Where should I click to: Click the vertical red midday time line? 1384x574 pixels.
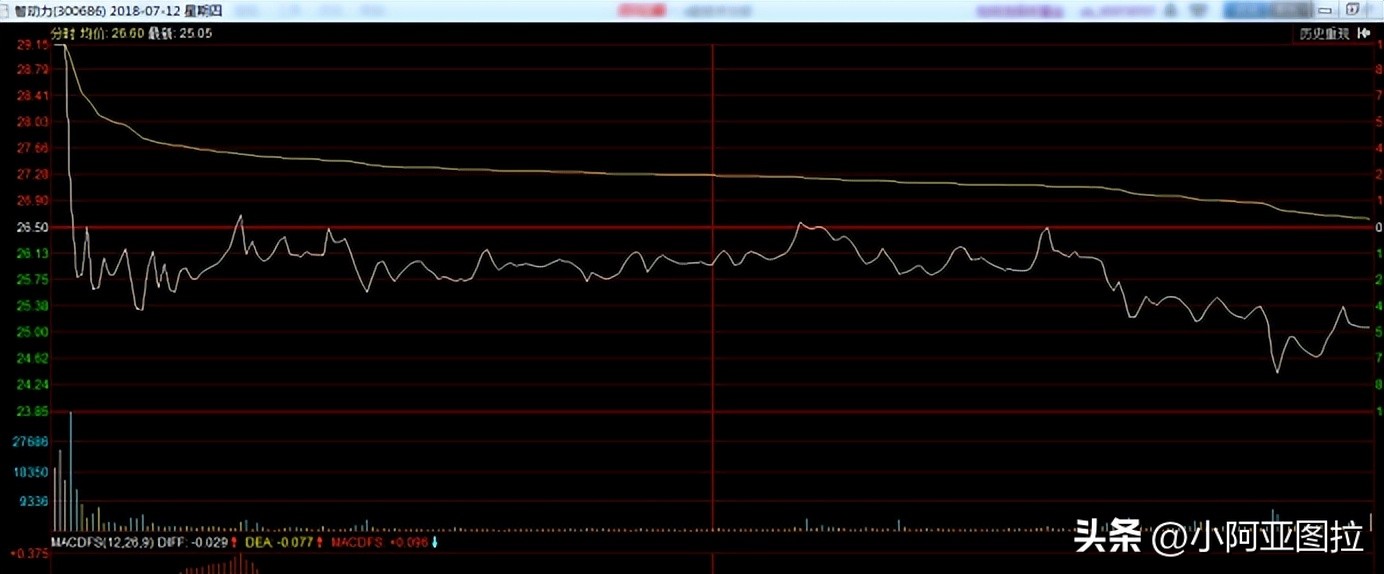pos(713,300)
